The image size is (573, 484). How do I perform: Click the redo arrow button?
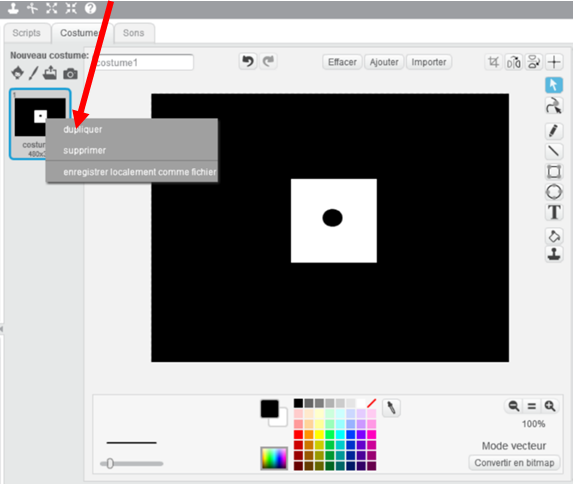click(x=268, y=61)
